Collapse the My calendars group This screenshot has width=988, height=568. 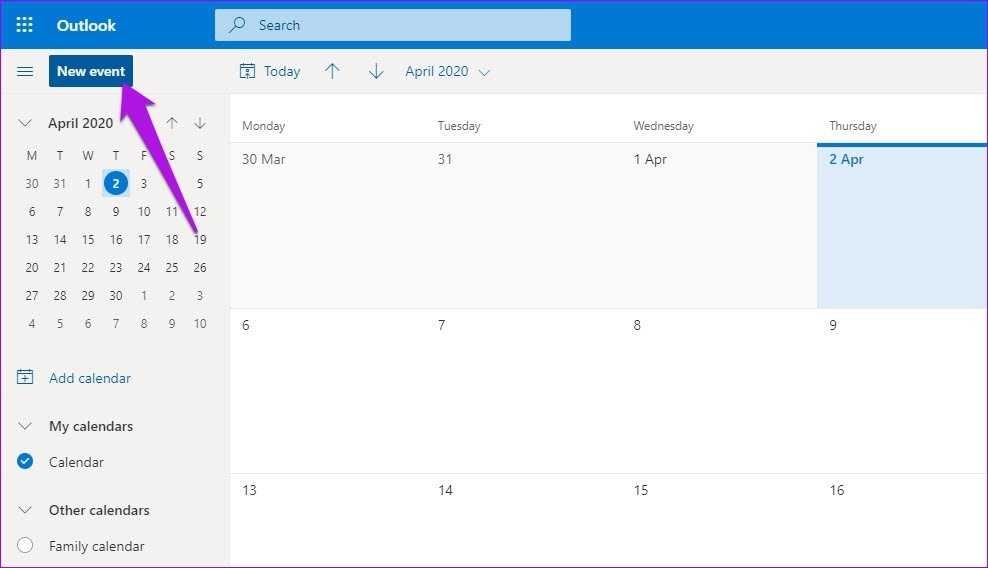(26, 426)
